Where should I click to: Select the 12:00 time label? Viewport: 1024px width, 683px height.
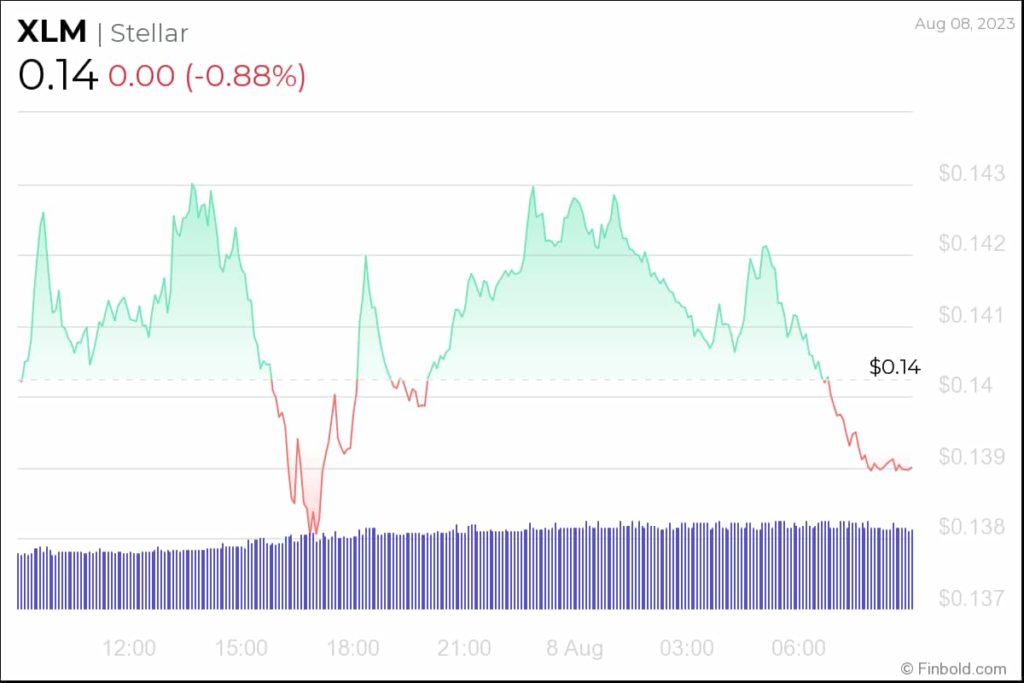click(129, 648)
